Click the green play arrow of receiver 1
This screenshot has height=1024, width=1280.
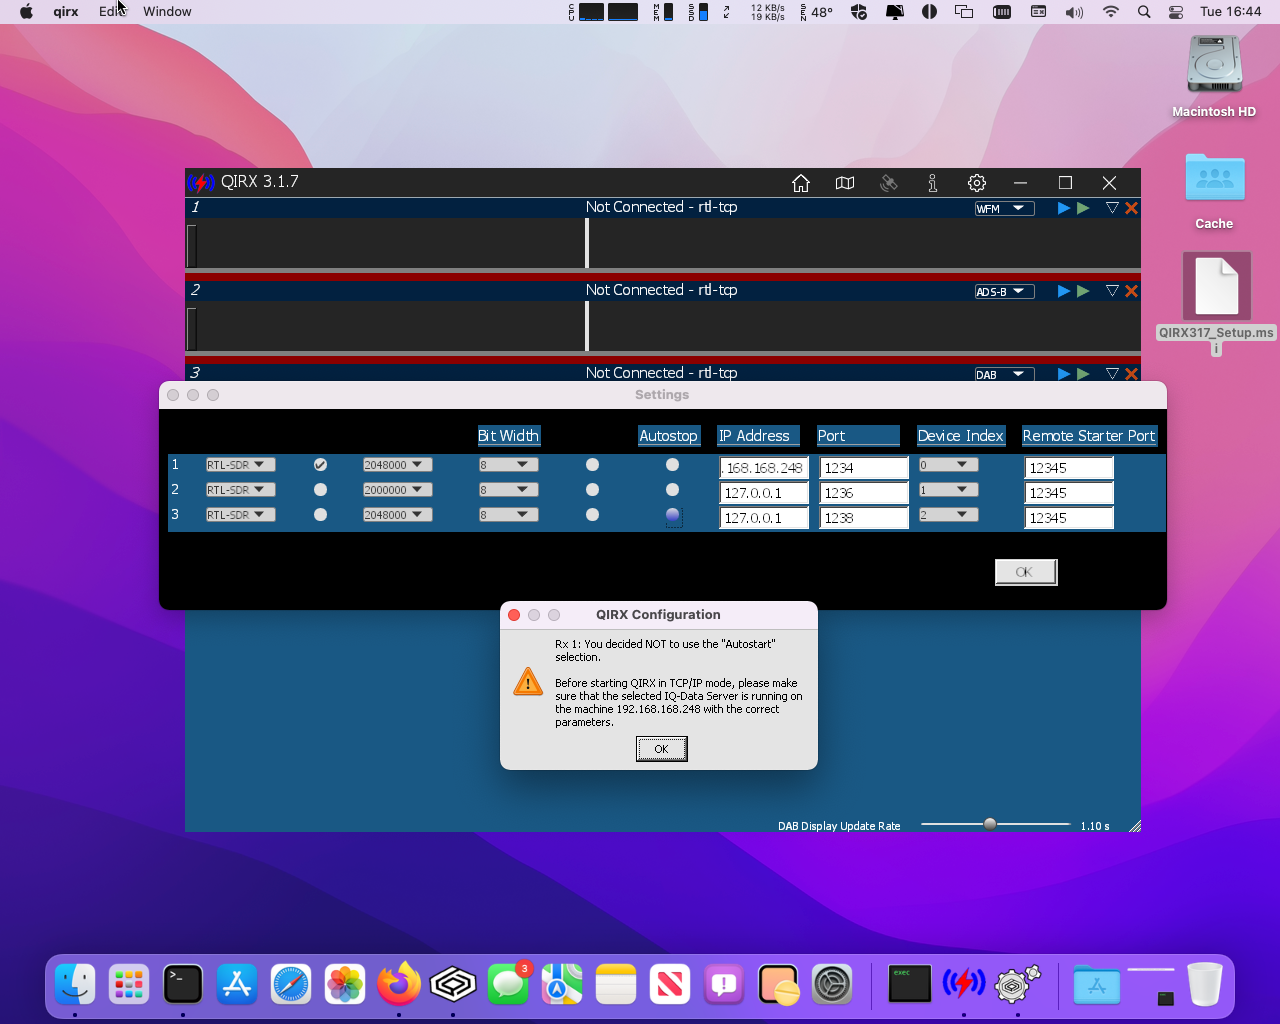pos(1083,208)
